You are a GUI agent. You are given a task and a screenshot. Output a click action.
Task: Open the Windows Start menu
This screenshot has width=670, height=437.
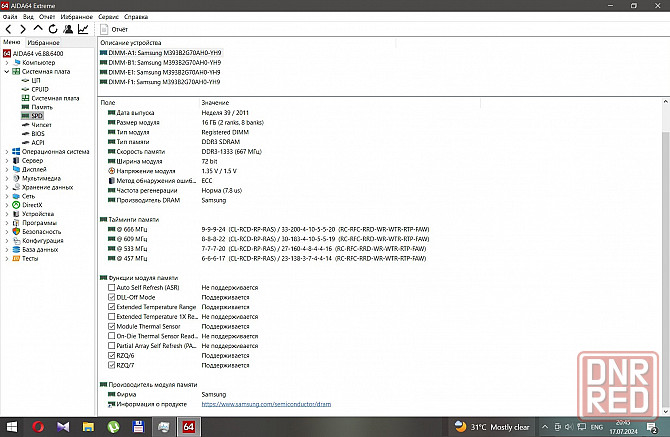[x=12, y=427]
